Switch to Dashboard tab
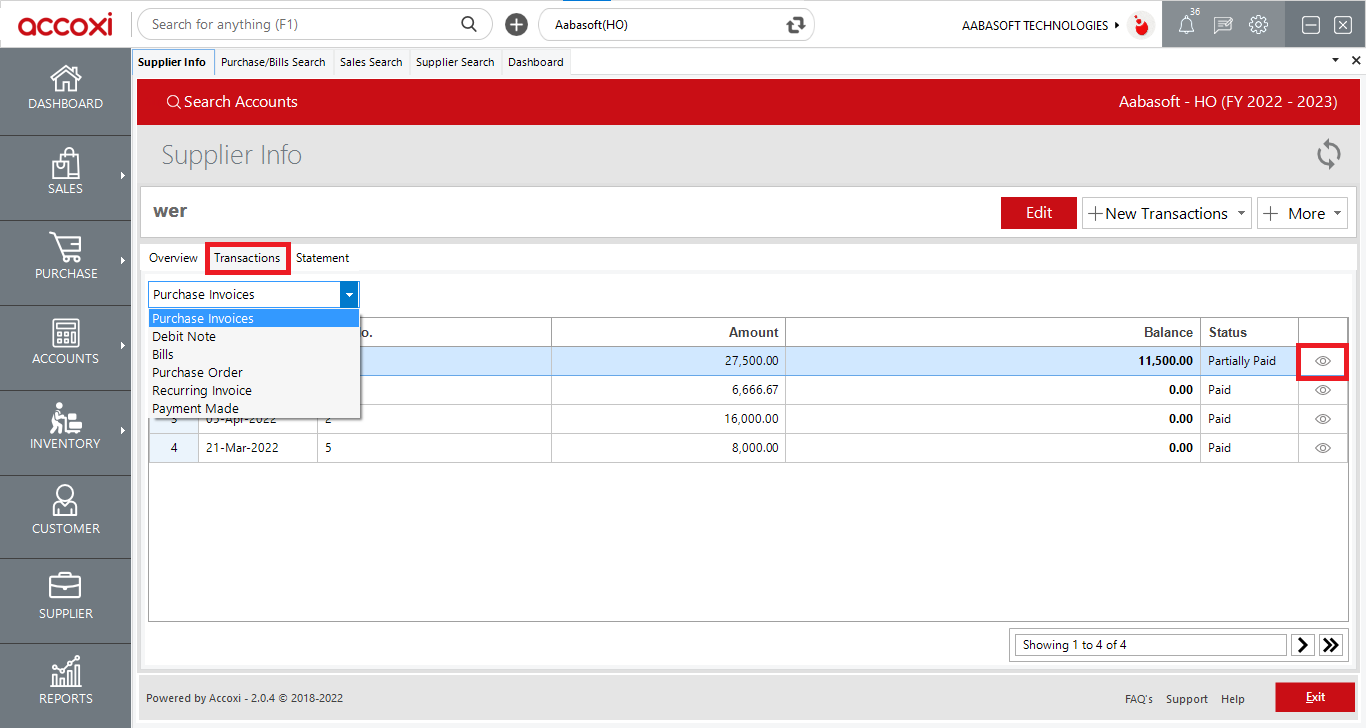The width and height of the screenshot is (1366, 728). pyautogui.click(x=536, y=62)
